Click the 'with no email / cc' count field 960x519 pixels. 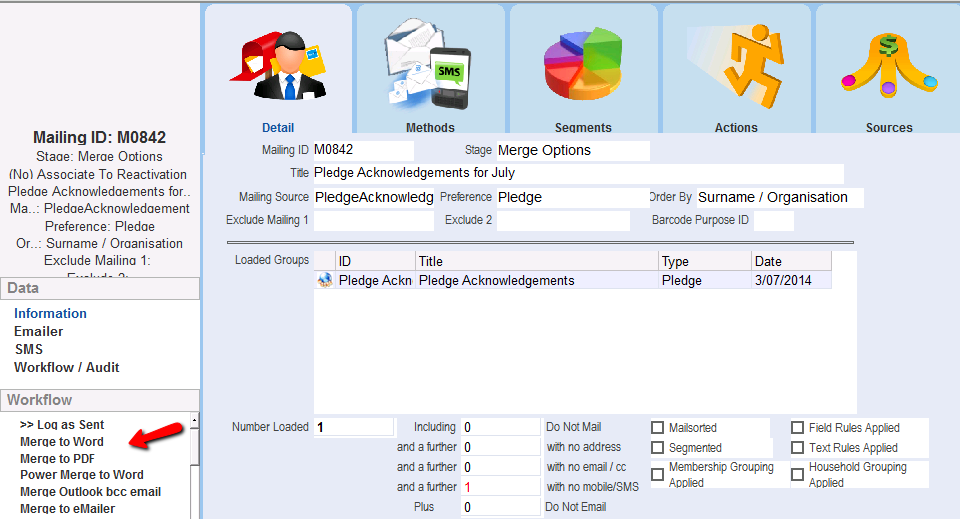(x=501, y=467)
